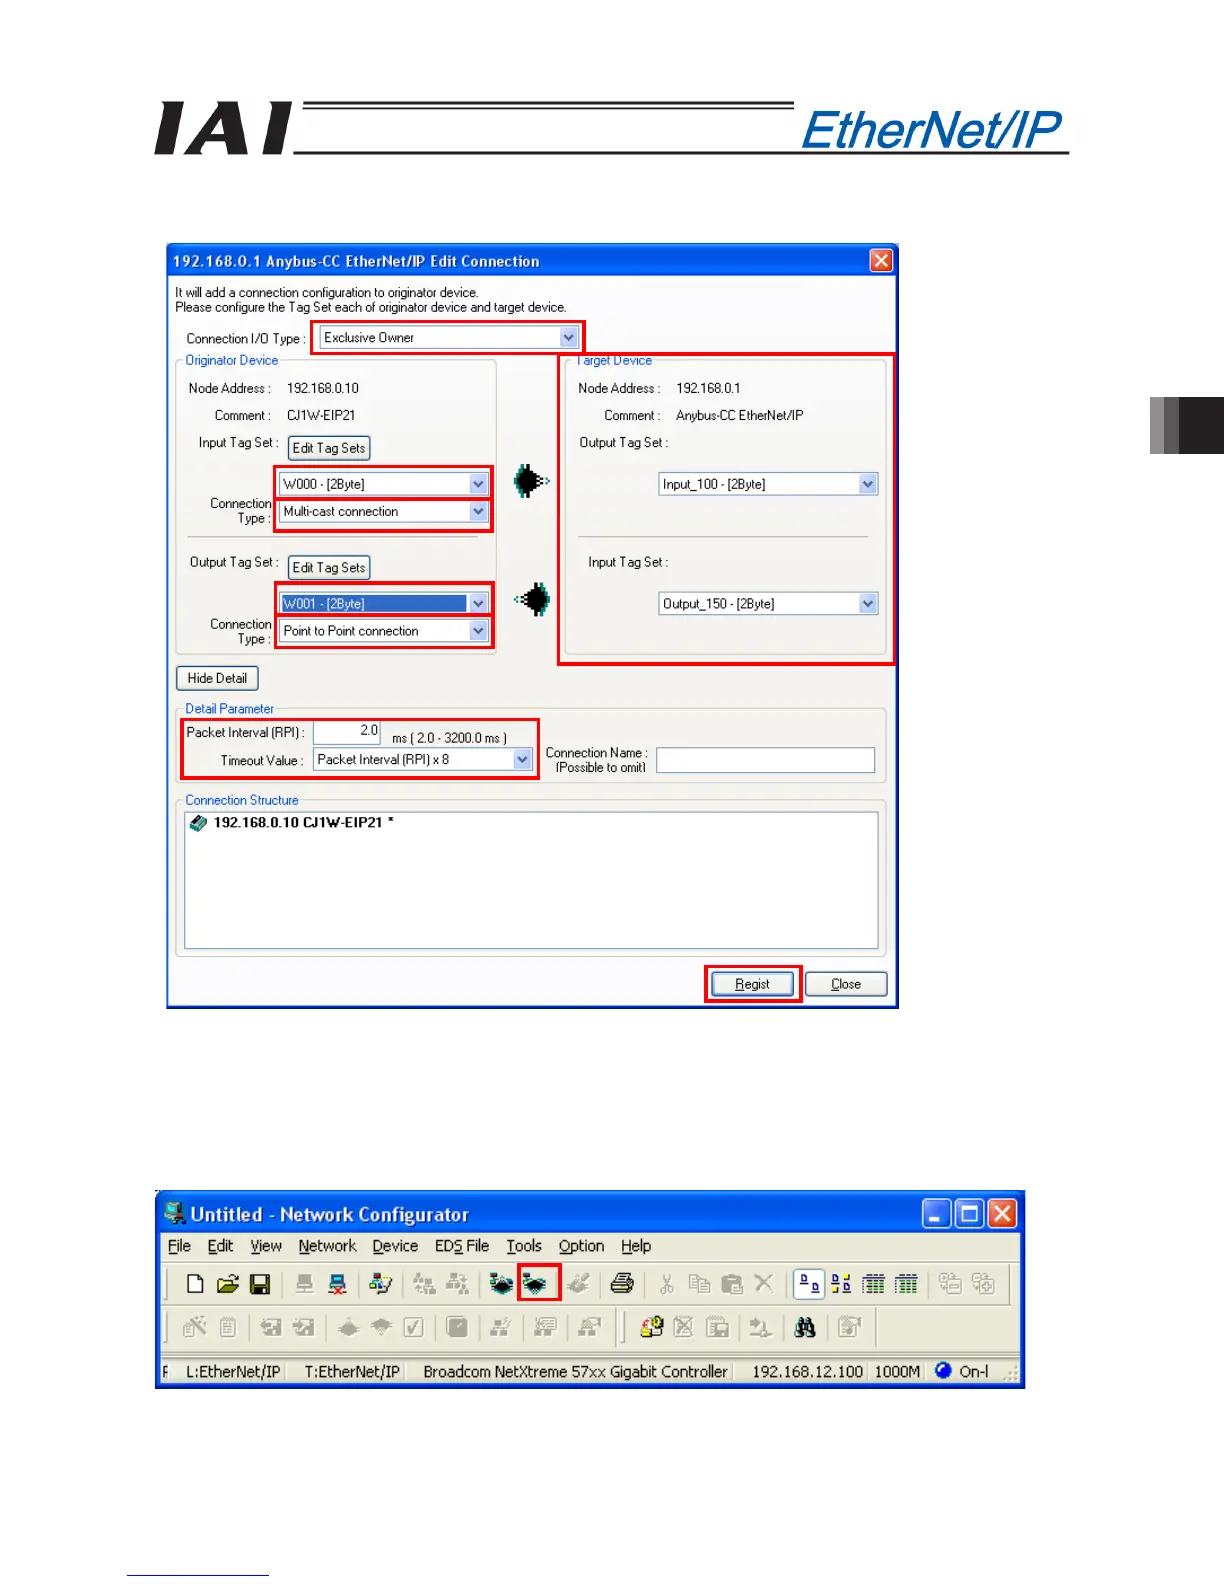Click the L:EtherNet/IP status bar entry
The width and height of the screenshot is (1224, 1584).
tap(233, 1372)
